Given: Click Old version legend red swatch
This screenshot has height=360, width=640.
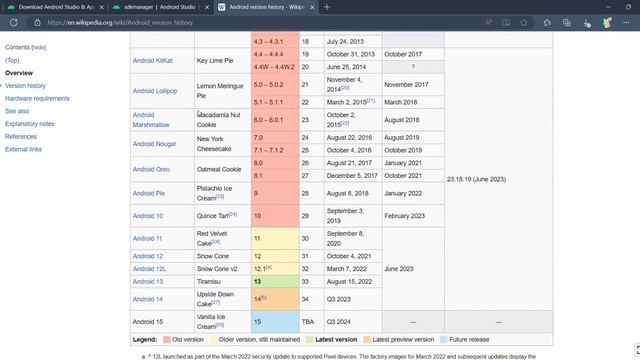Looking at the screenshot, I should pos(167,340).
